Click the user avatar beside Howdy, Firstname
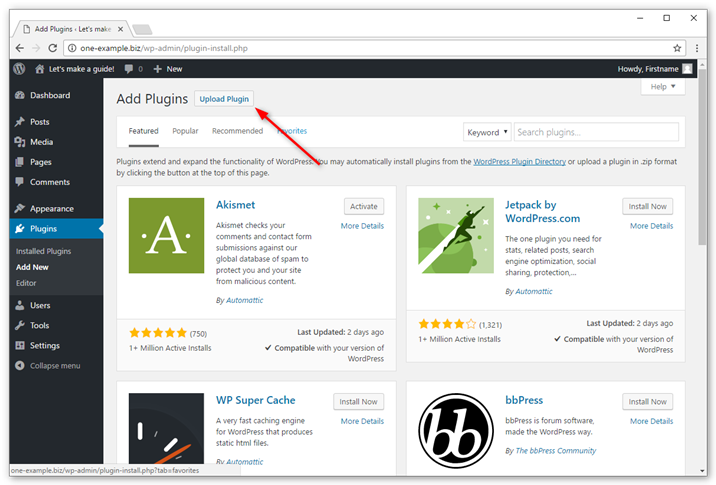The height and width of the screenshot is (485, 716). (687, 69)
